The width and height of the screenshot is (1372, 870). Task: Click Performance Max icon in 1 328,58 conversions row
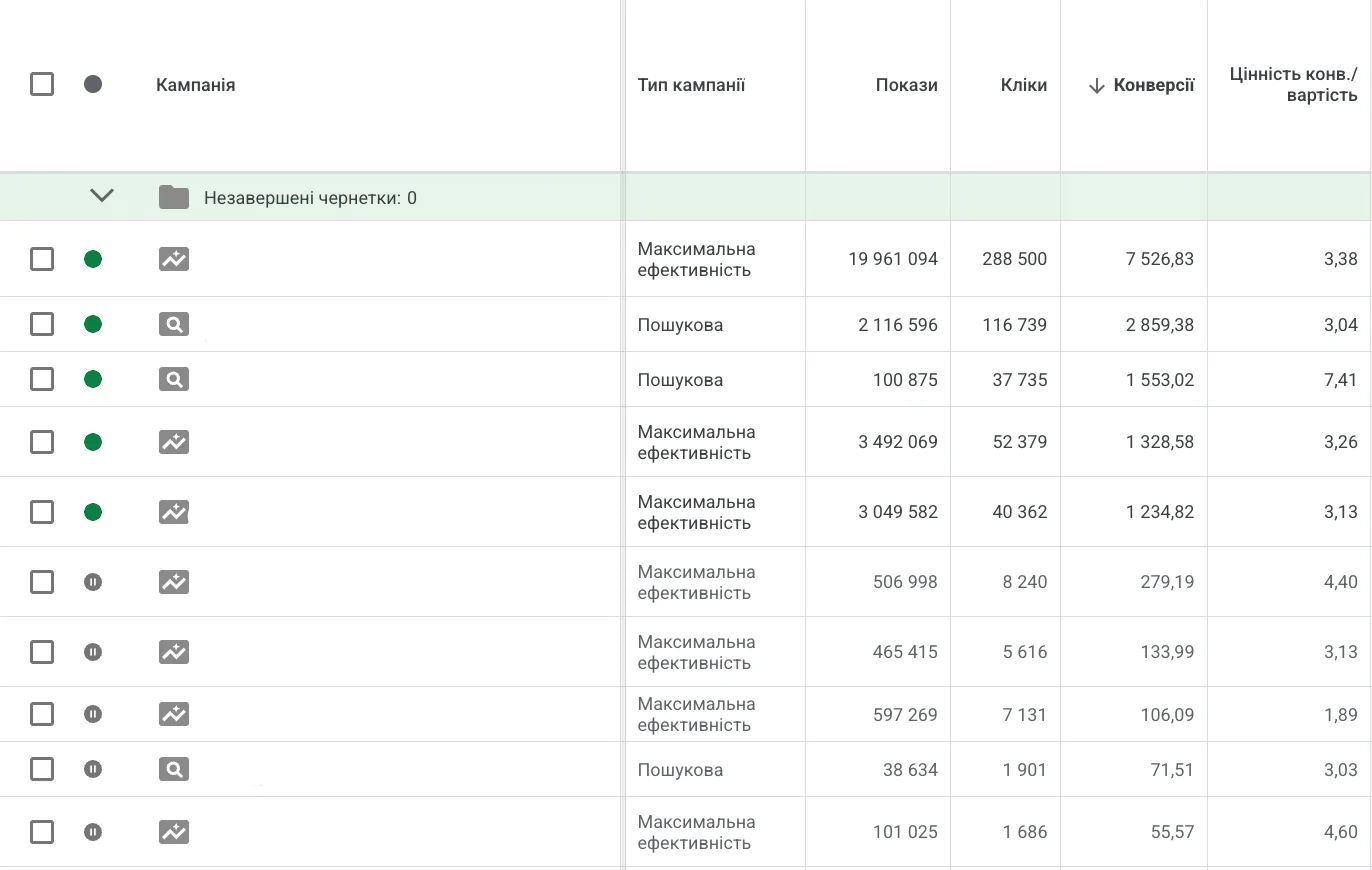click(174, 441)
